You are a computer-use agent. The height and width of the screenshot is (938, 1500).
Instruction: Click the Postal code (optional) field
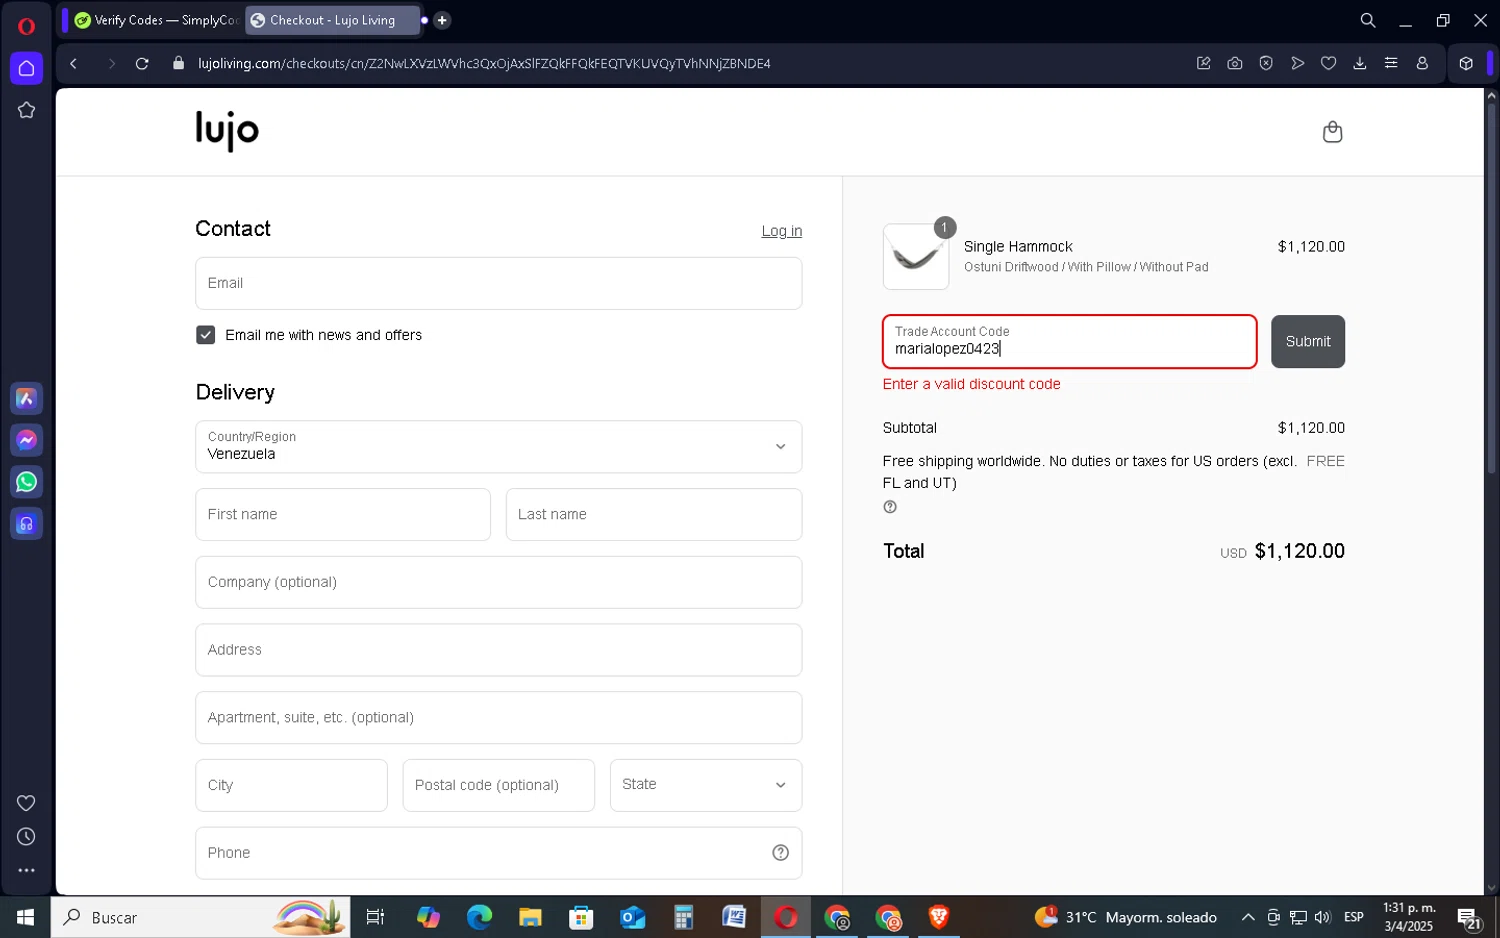point(499,785)
